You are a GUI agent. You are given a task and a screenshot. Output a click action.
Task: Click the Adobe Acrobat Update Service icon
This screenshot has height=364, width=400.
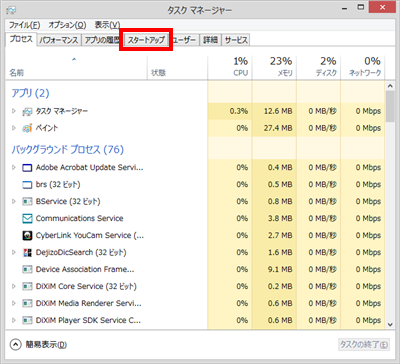27,168
